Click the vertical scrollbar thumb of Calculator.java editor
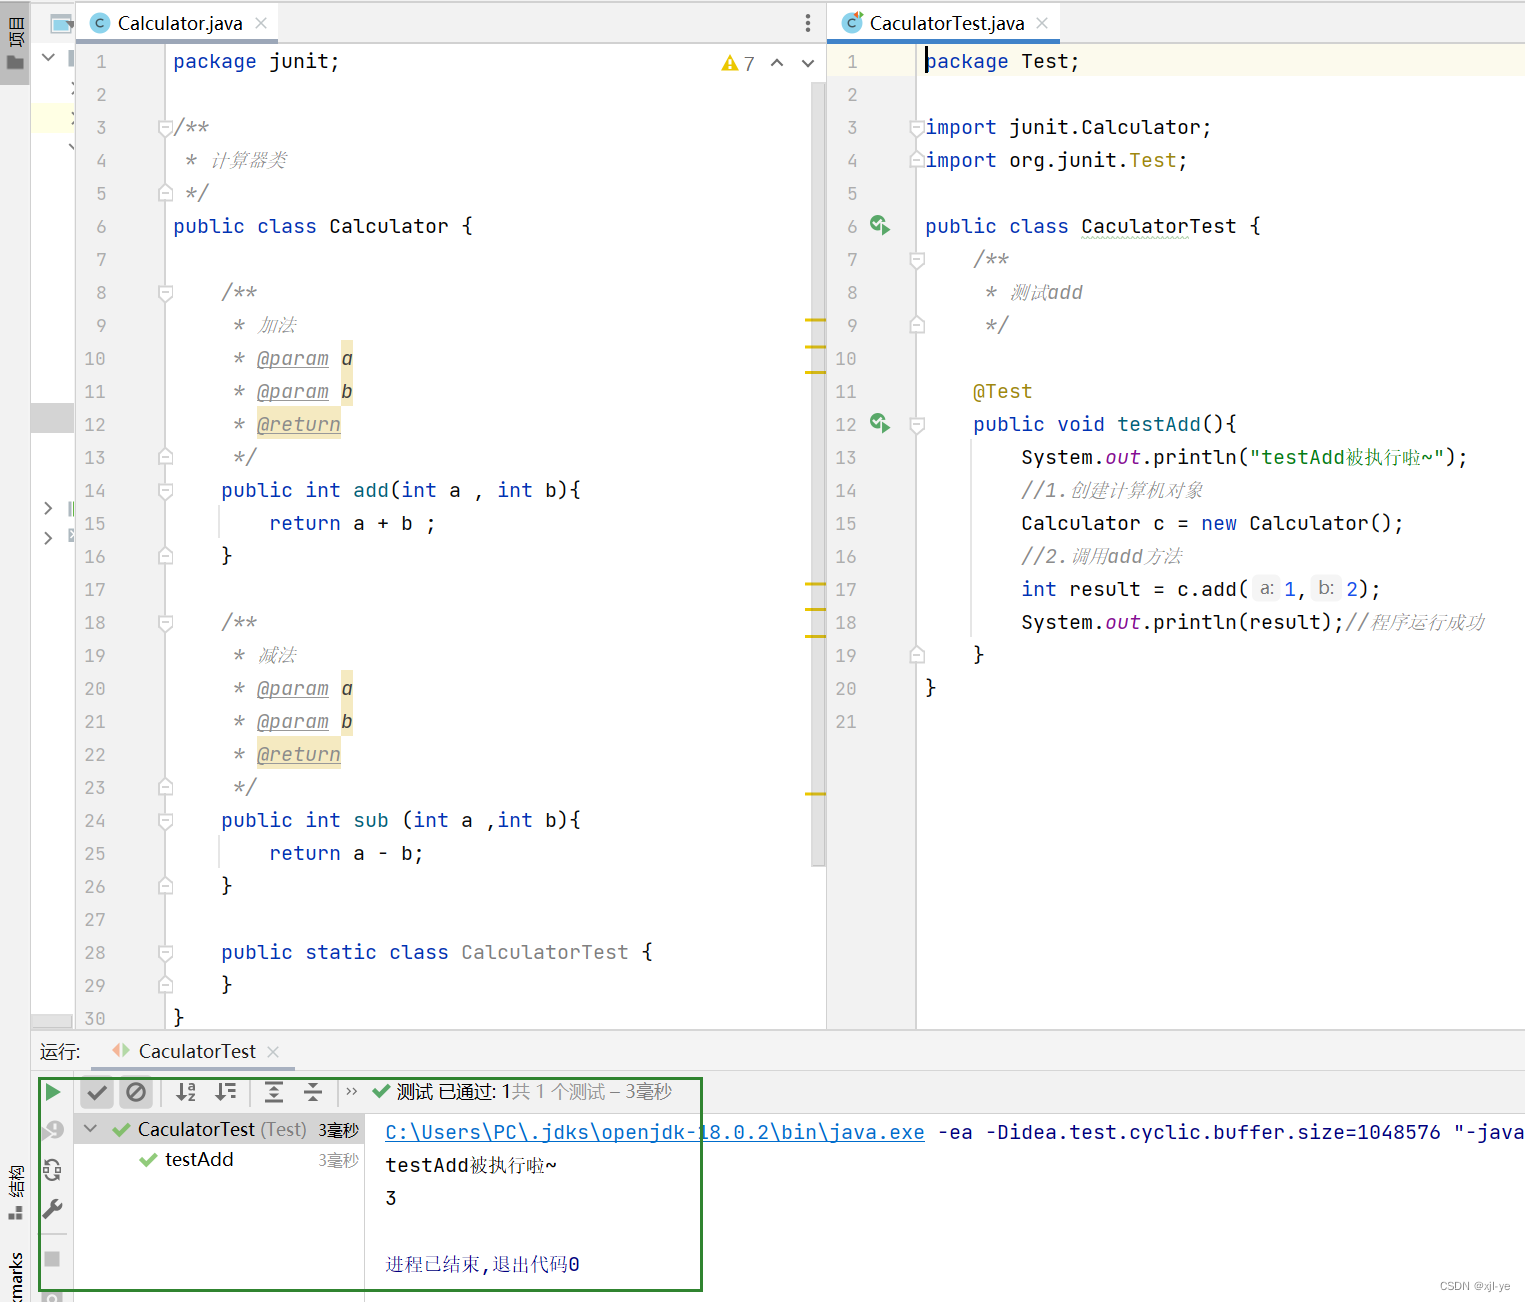The height and width of the screenshot is (1302, 1525). 818,473
